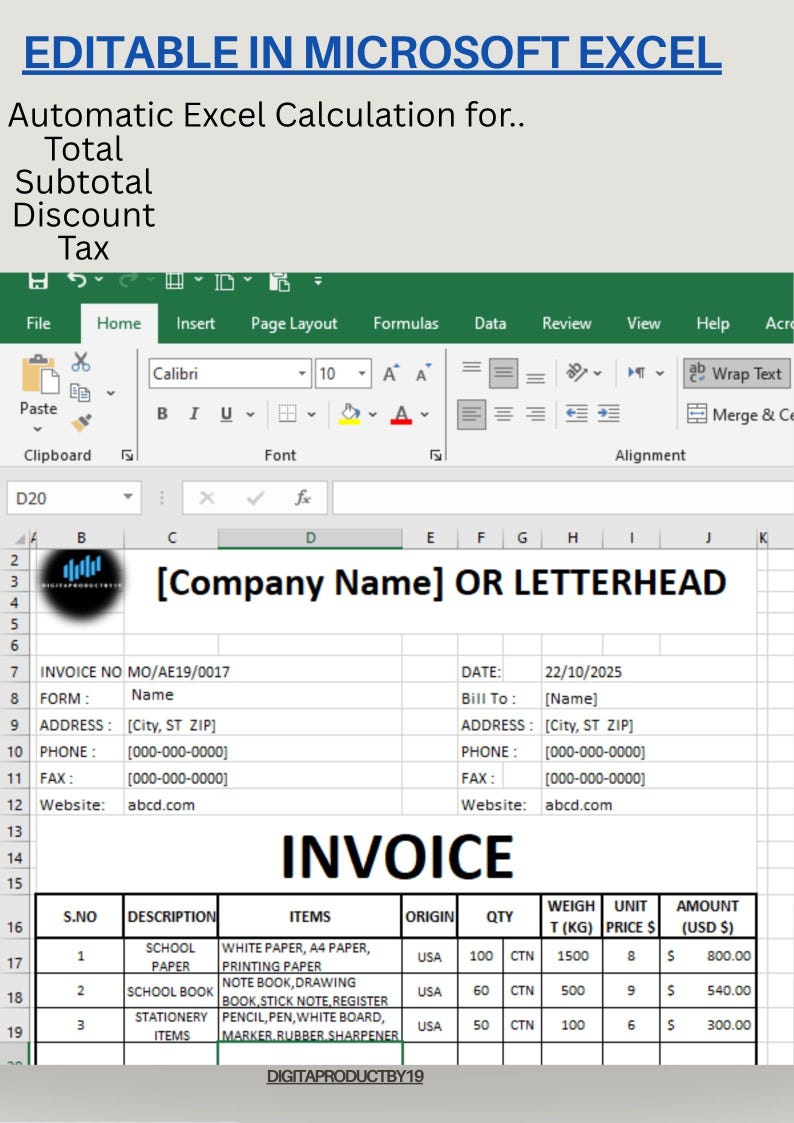This screenshot has height=1123, width=794.
Task: Click the Name Box showing D20
Action: pos(74,498)
